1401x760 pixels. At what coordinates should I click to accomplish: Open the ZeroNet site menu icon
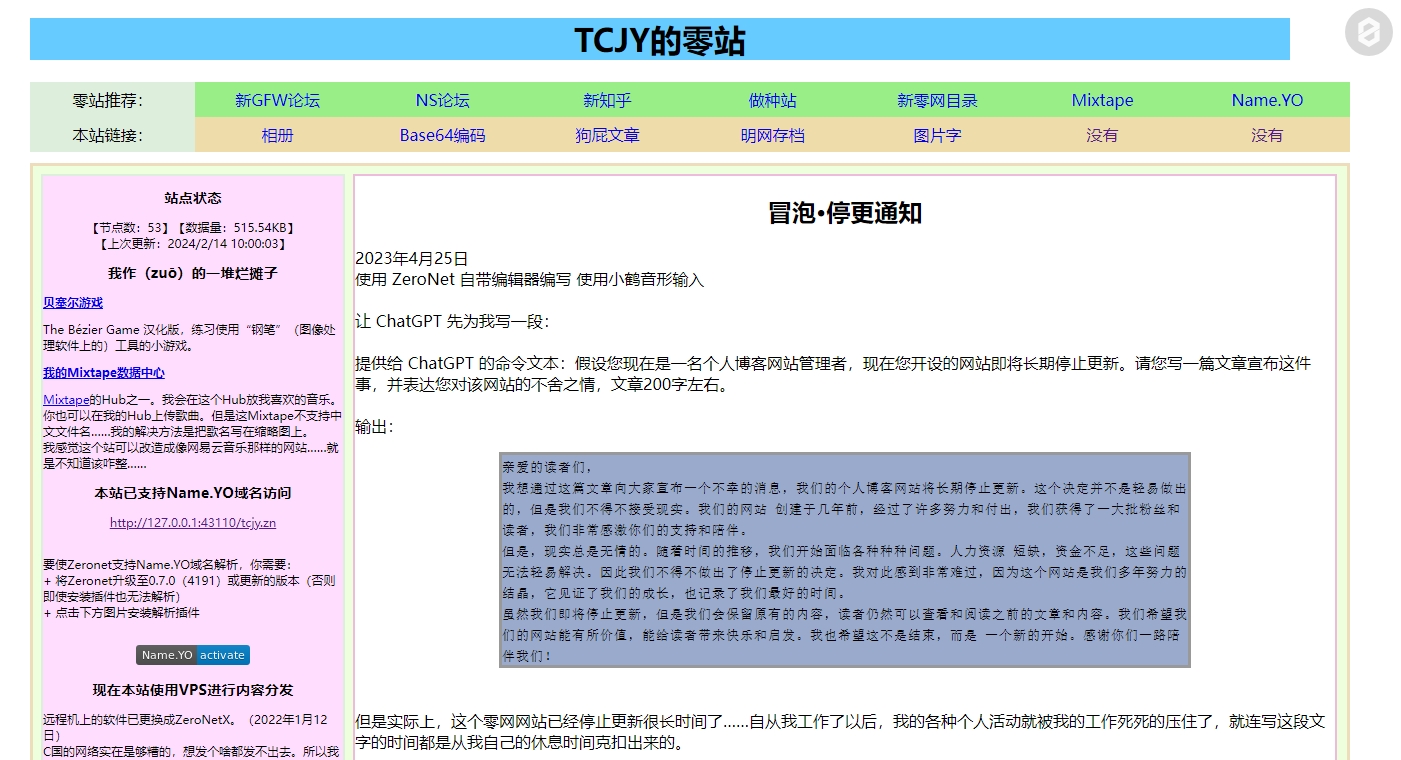pos(1369,33)
